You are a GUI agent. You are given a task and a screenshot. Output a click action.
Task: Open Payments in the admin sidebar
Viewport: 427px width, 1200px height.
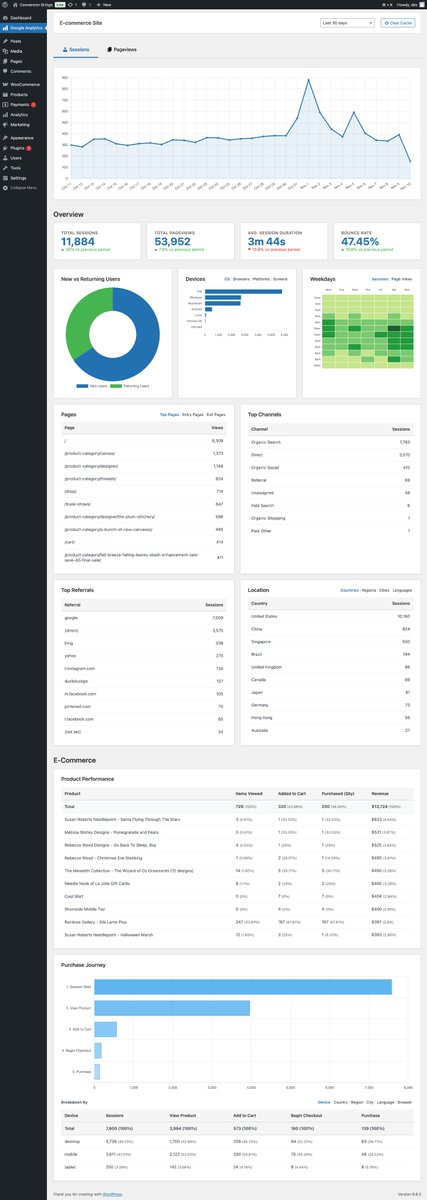pyautogui.click(x=23, y=104)
